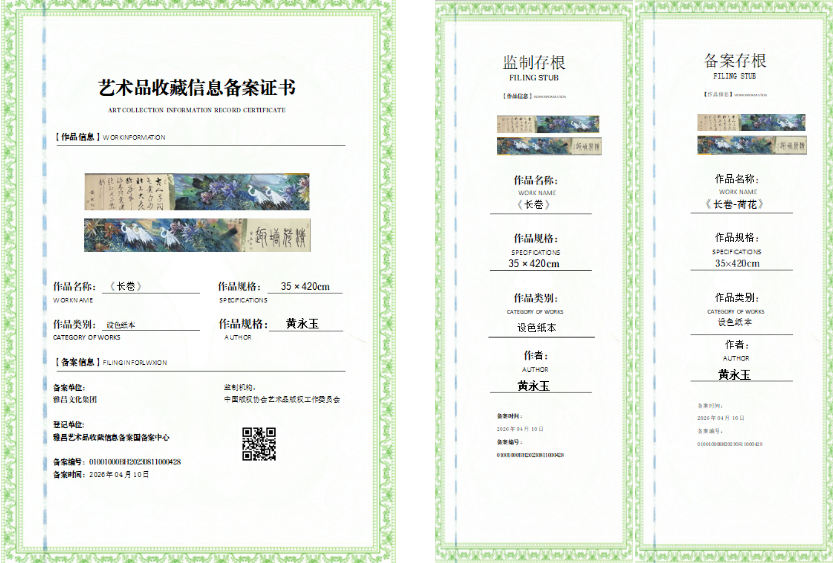Open the lower scroll painting image on main certificate
The height and width of the screenshot is (563, 833).
pyautogui.click(x=197, y=235)
